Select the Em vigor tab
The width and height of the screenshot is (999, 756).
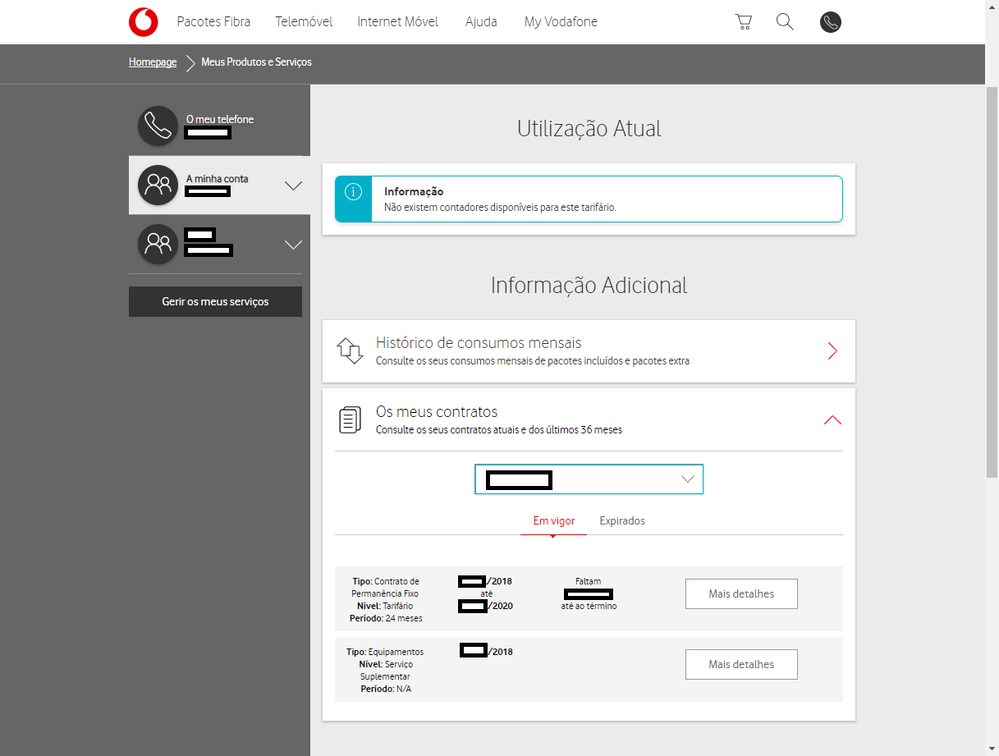coord(554,521)
